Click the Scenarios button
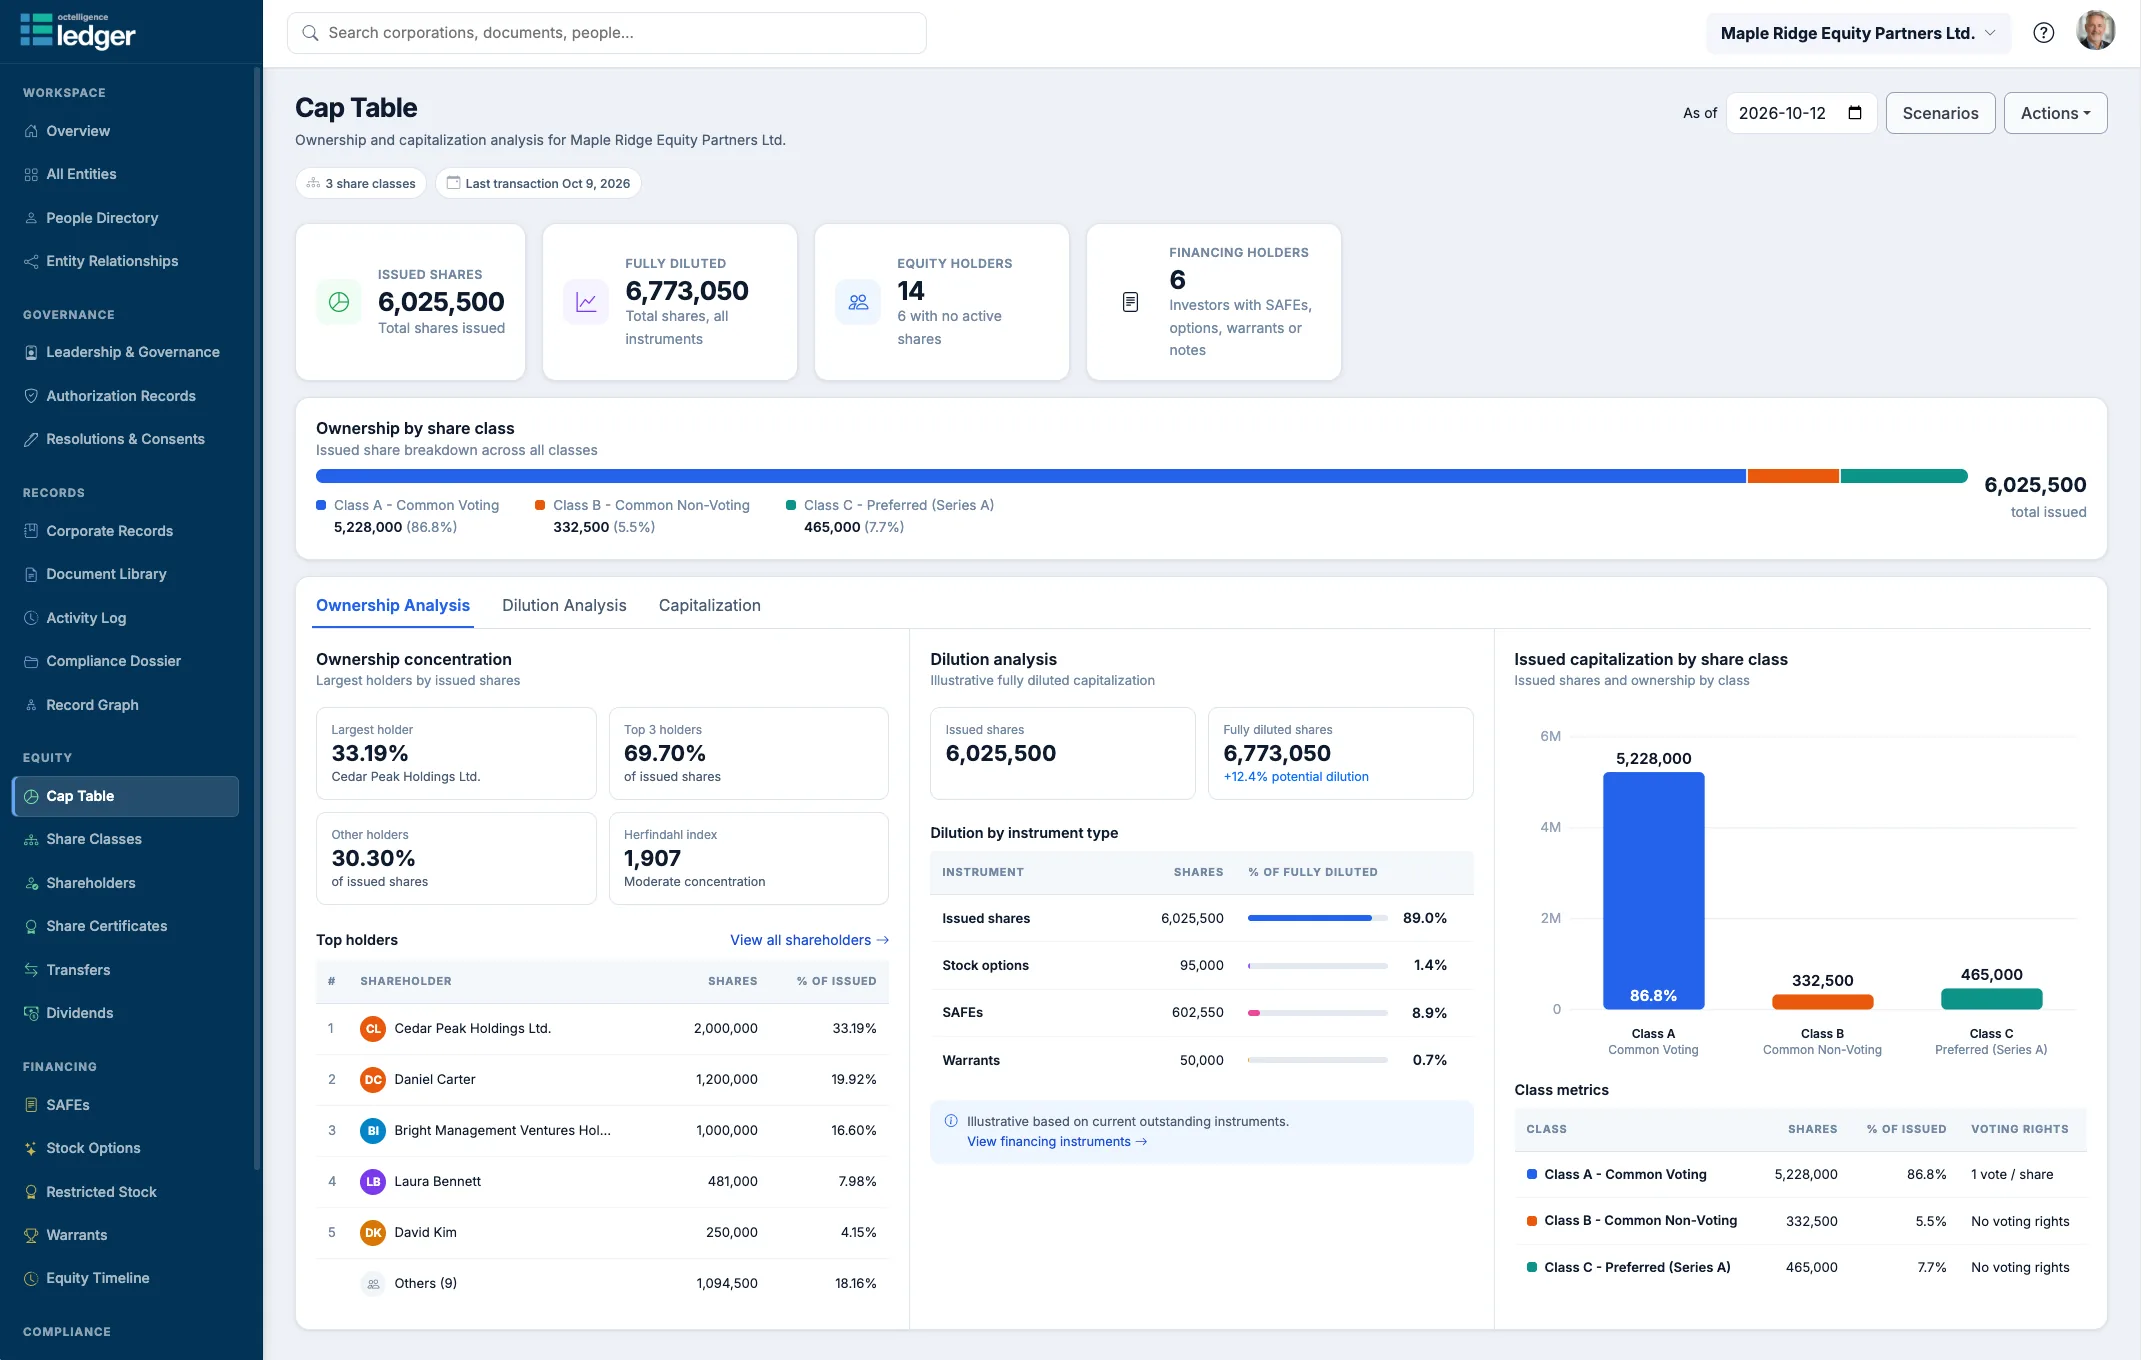The width and height of the screenshot is (2141, 1360). click(1940, 113)
